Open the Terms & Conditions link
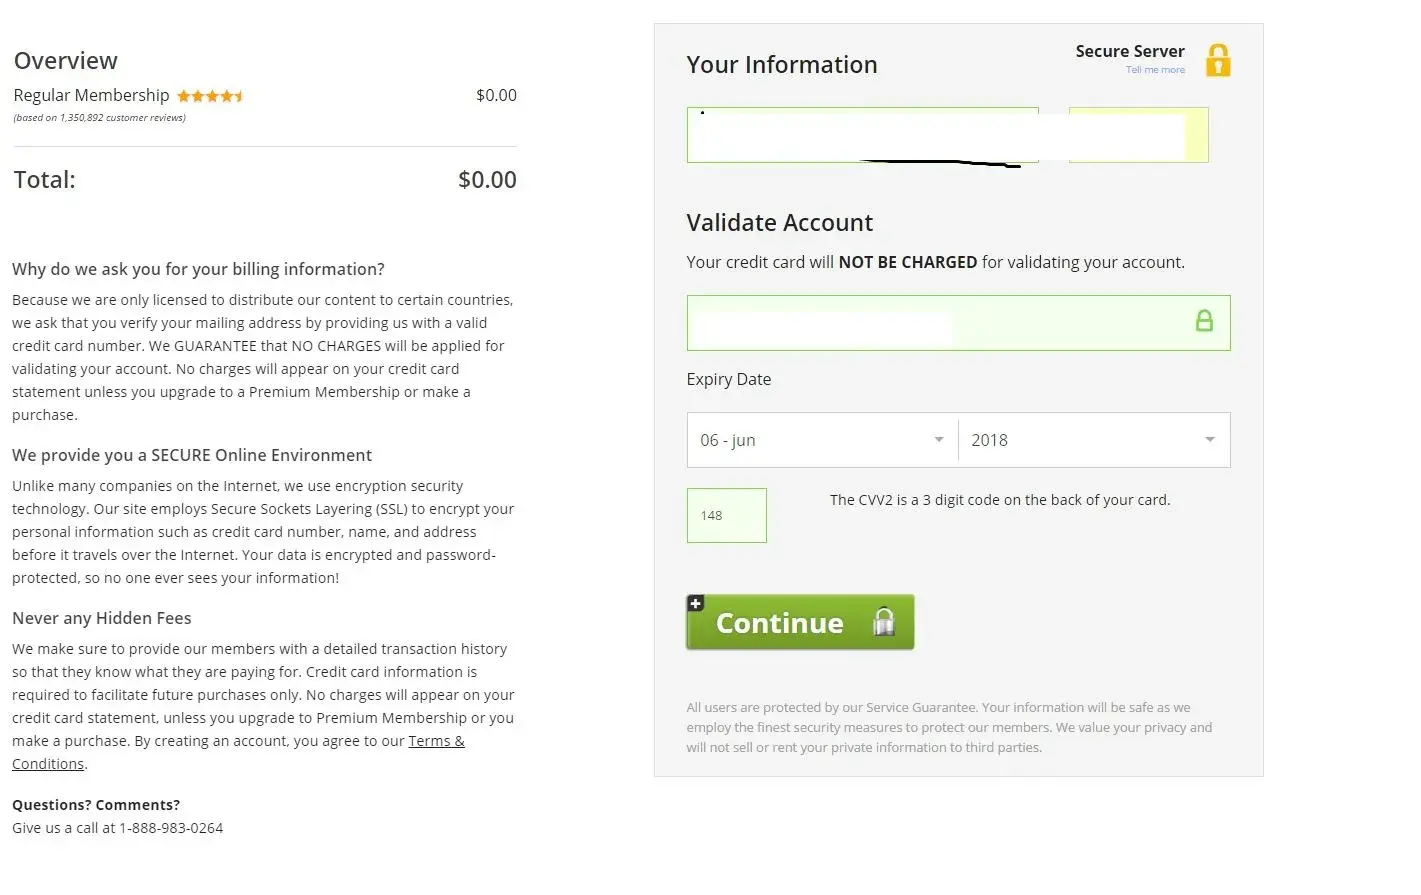This screenshot has width=1421, height=895. (x=436, y=742)
